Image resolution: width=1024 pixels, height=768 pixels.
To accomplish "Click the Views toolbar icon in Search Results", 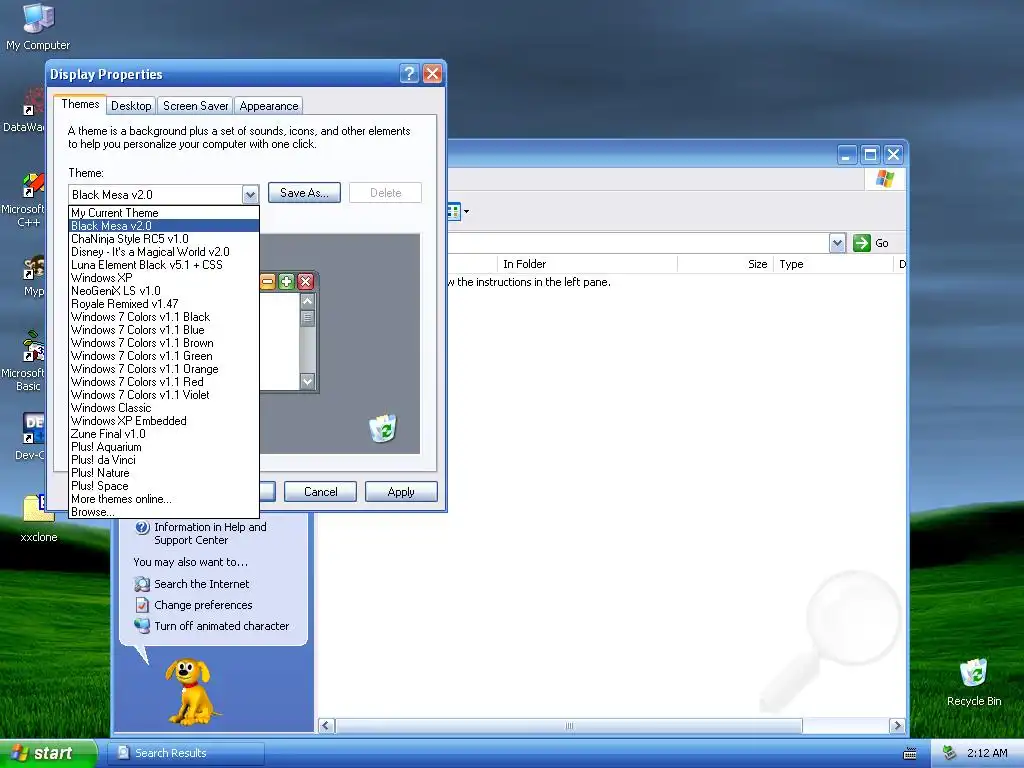I will 454,211.
